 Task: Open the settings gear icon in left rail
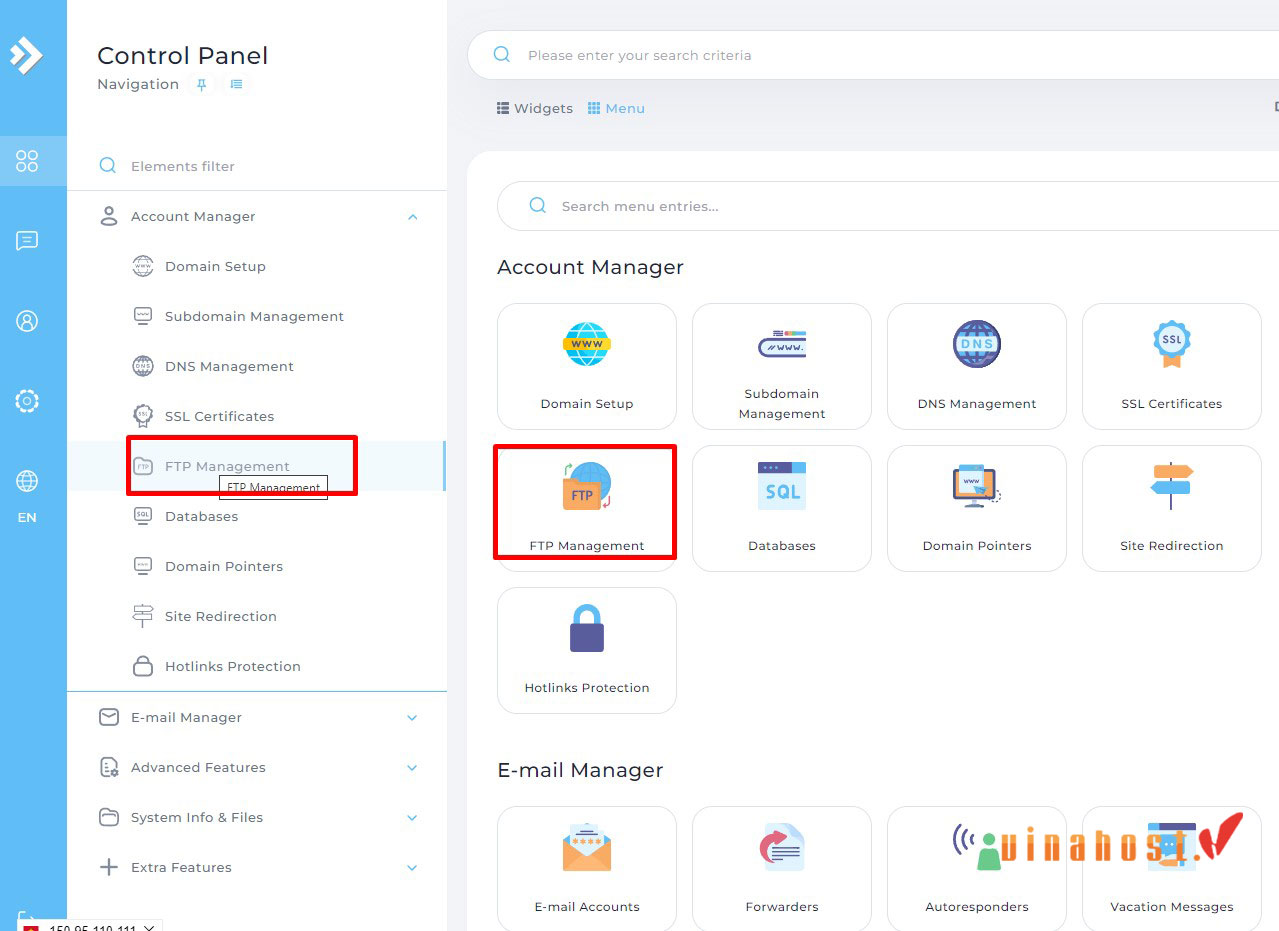pos(27,401)
